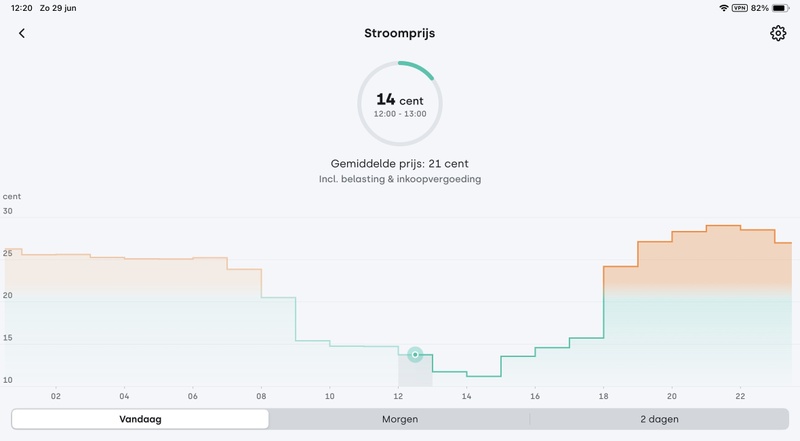Tap the chart at the 02 hour label
Screen dimensions: 800x441
click(x=56, y=396)
